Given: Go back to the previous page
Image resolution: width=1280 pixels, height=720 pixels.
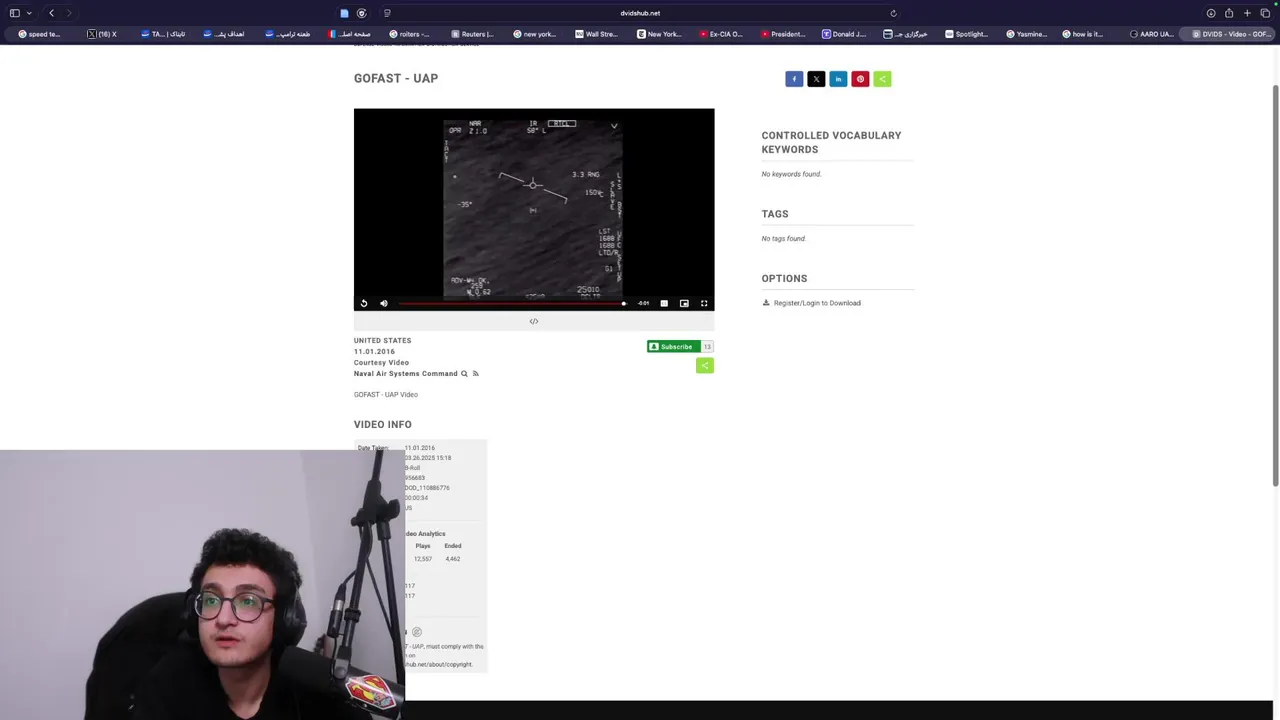Looking at the screenshot, I should click(52, 13).
